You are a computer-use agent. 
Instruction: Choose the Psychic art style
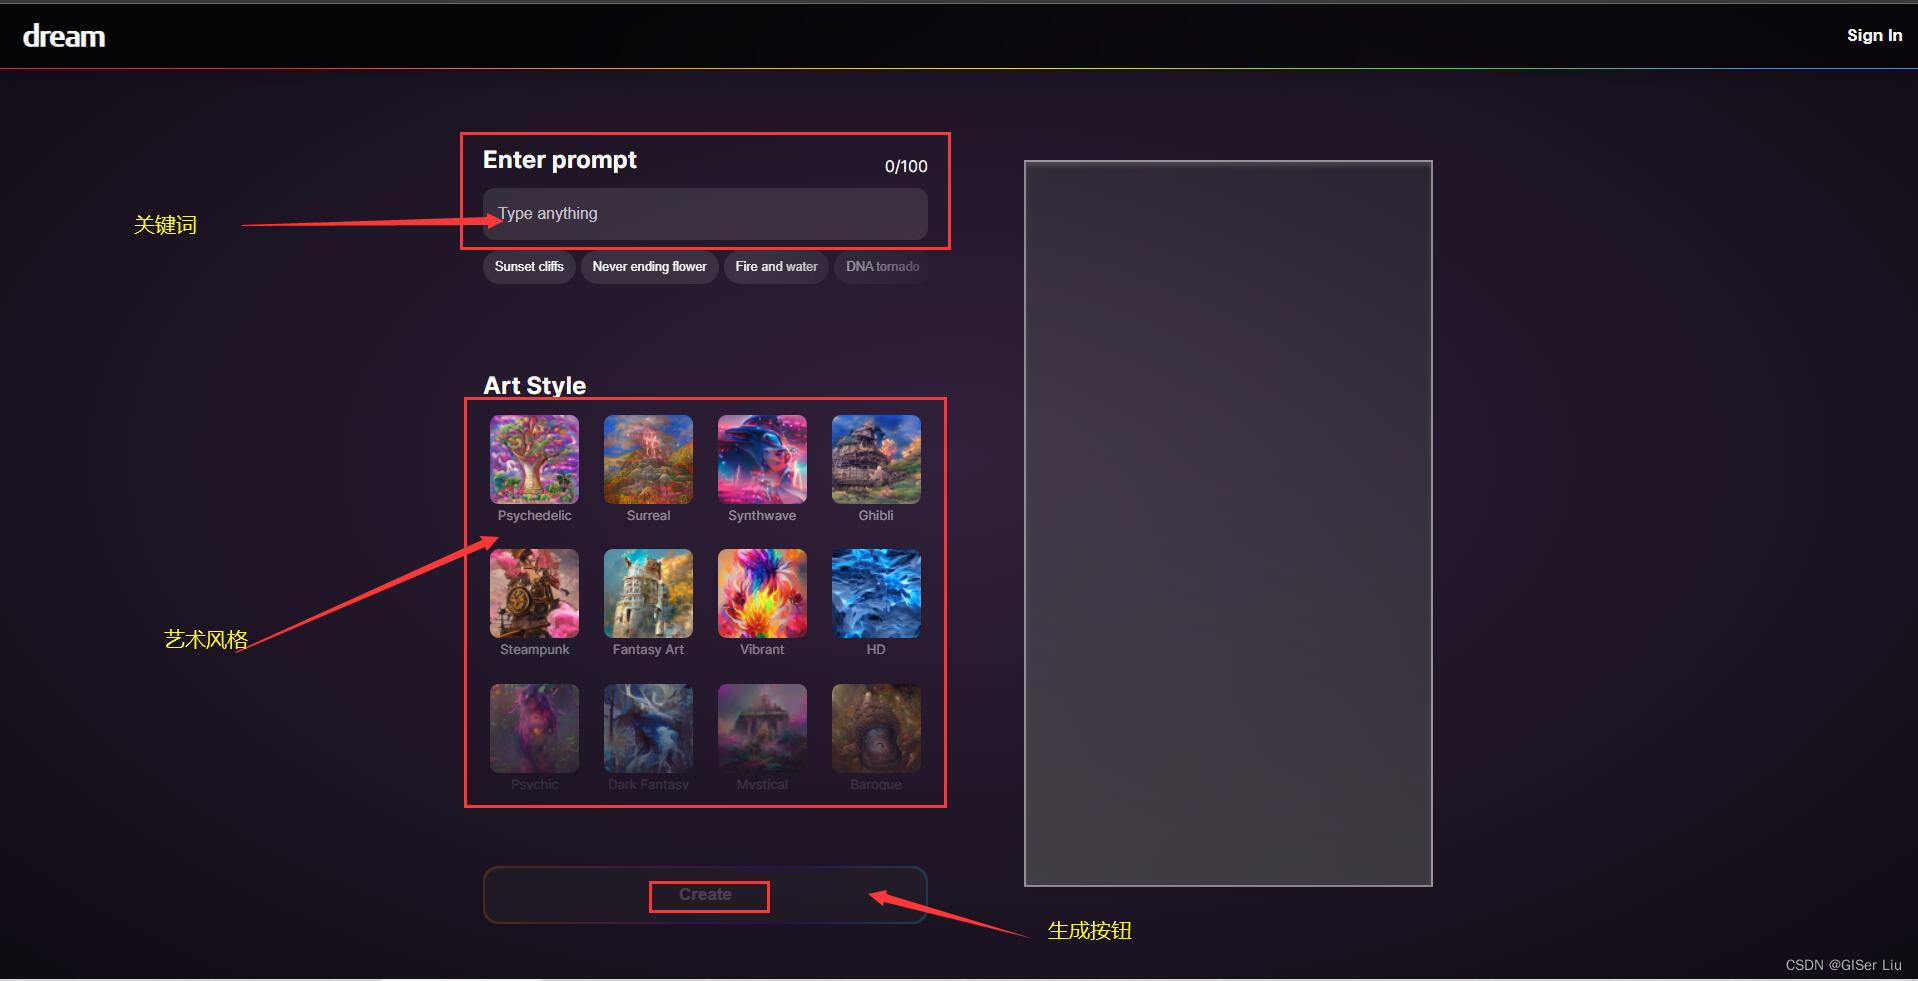click(x=534, y=728)
